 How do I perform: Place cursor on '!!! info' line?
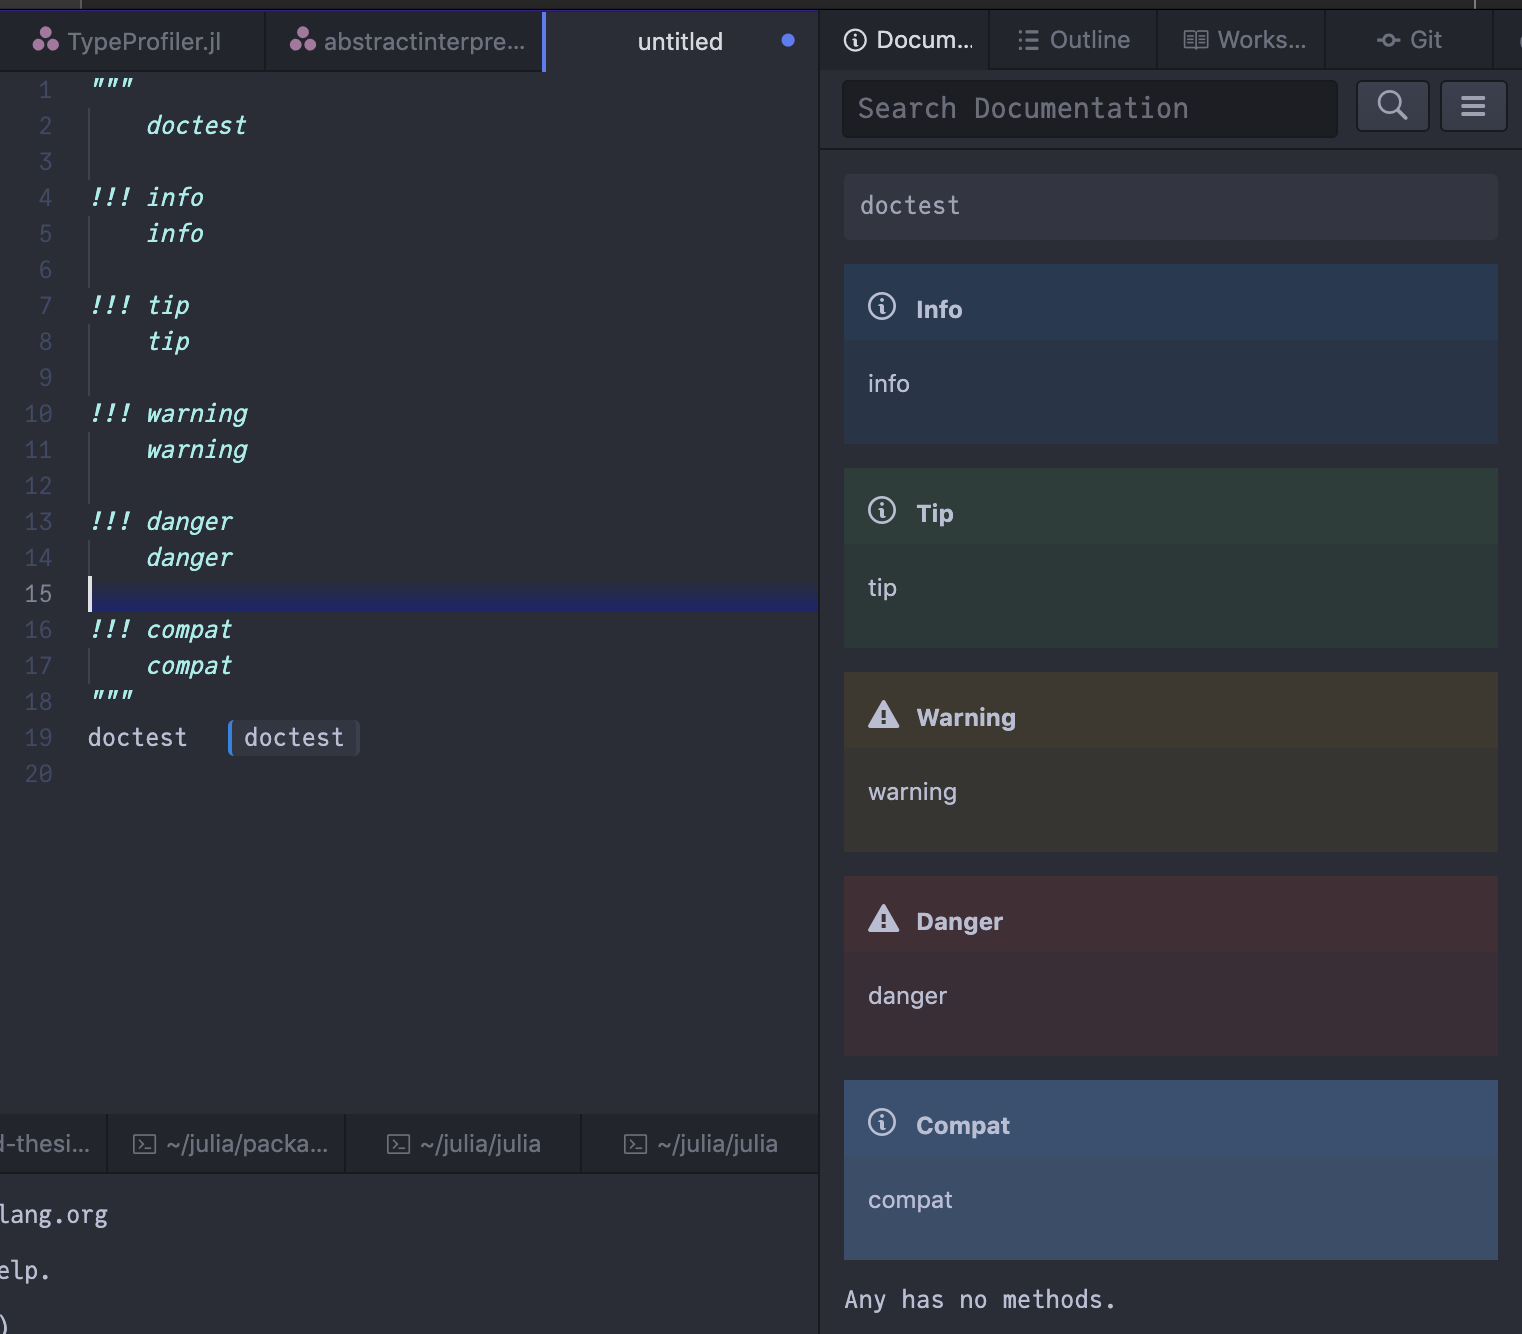point(146,198)
